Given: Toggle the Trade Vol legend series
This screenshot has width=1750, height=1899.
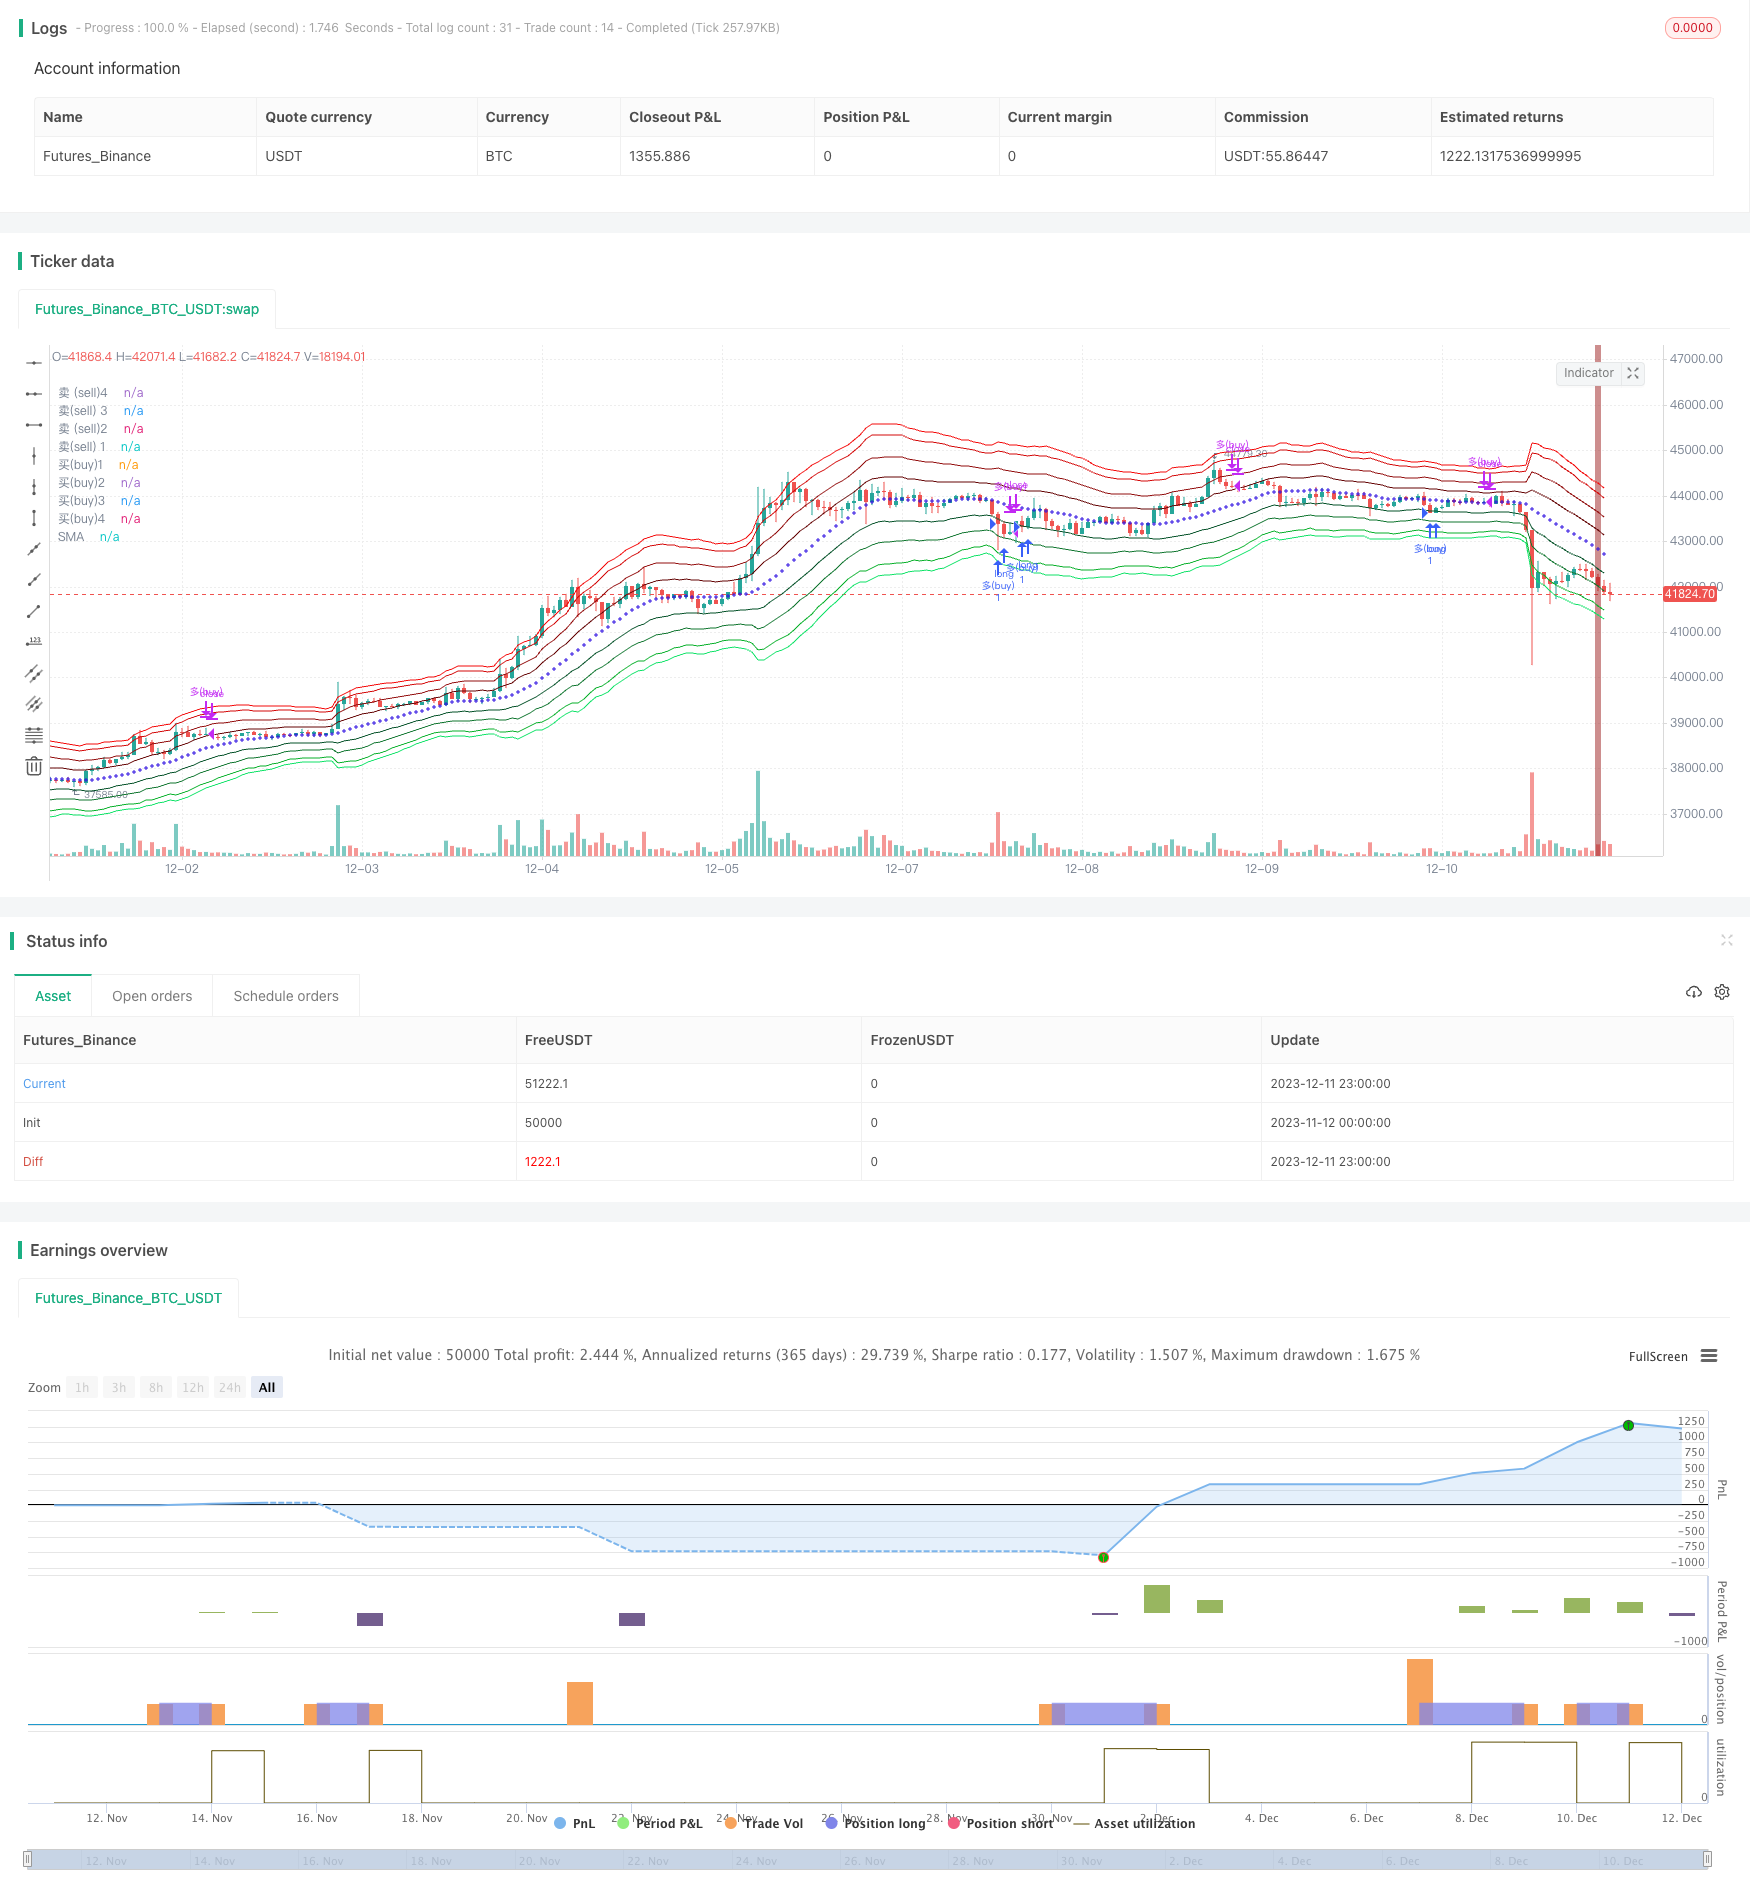Looking at the screenshot, I should (x=764, y=1823).
